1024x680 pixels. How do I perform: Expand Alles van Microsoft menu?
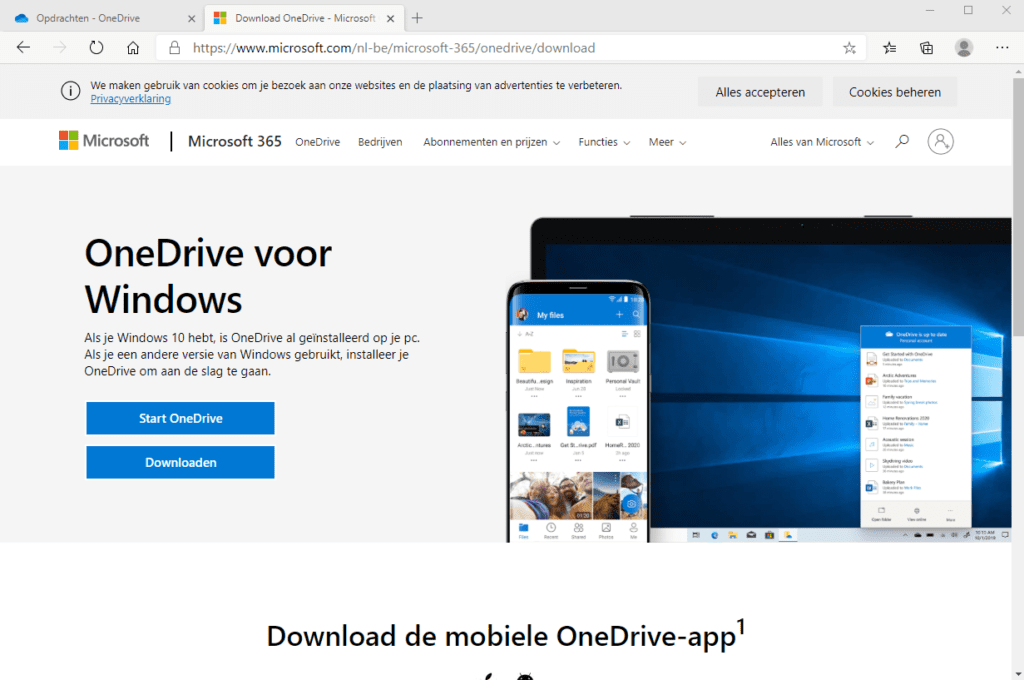pos(822,142)
